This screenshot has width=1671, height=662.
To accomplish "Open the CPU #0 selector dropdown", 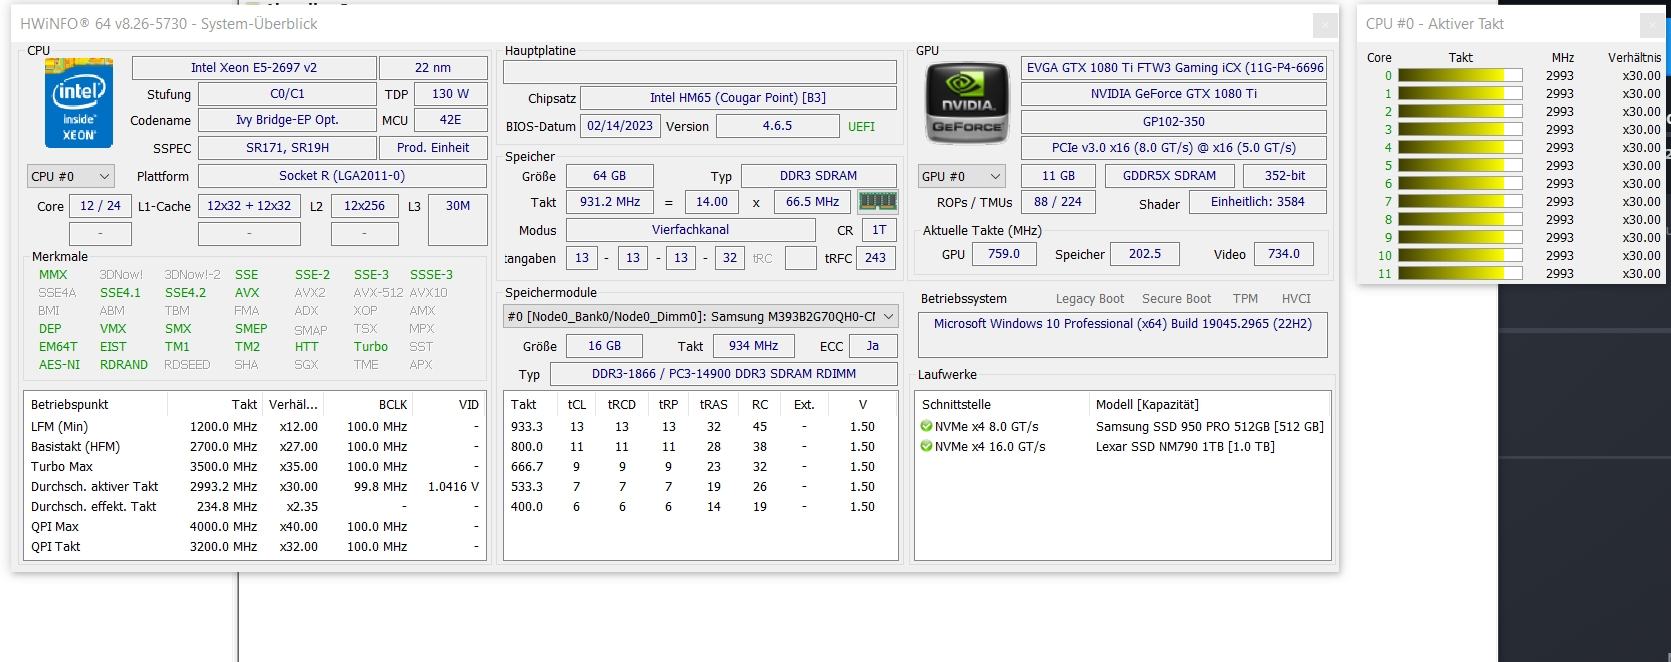I will pyautogui.click(x=71, y=177).
